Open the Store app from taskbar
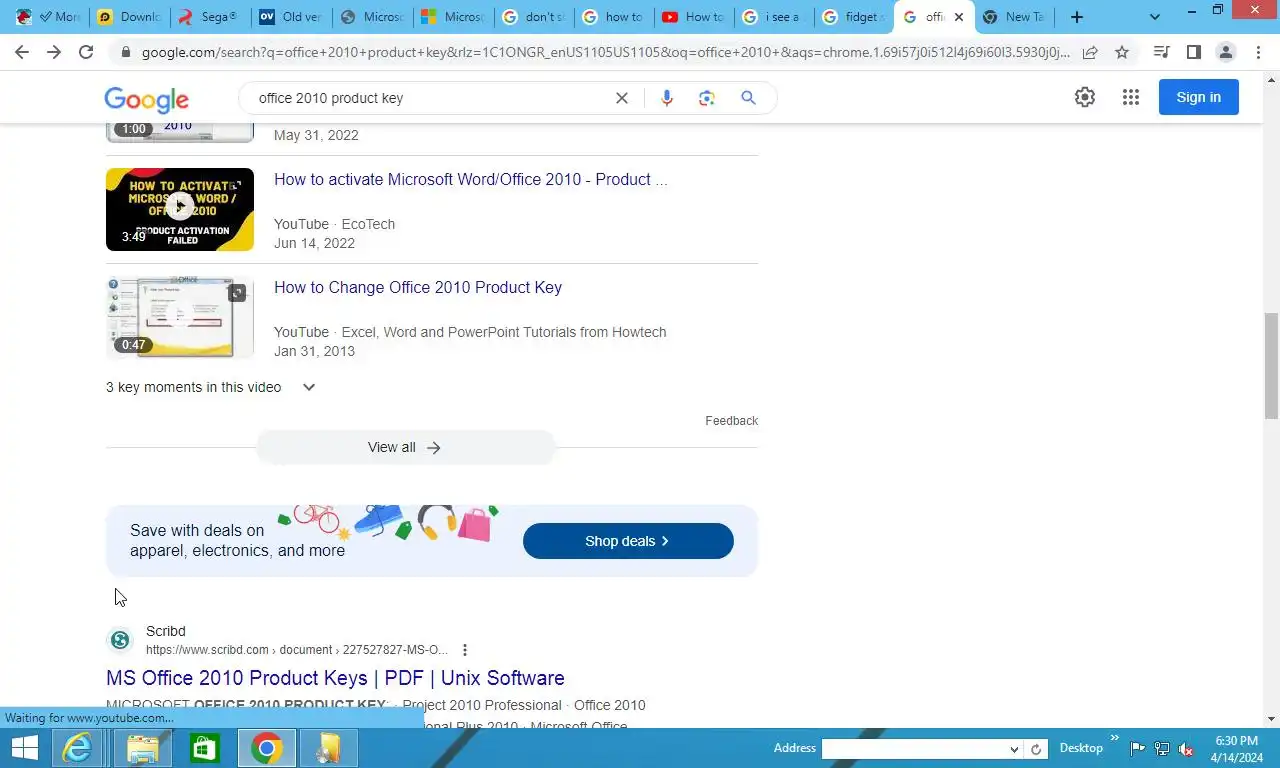This screenshot has height=768, width=1280. pyautogui.click(x=205, y=748)
